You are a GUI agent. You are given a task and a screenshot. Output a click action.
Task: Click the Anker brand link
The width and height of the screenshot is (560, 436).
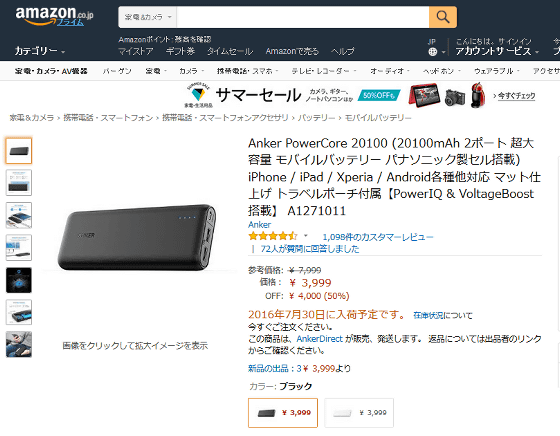tap(259, 225)
